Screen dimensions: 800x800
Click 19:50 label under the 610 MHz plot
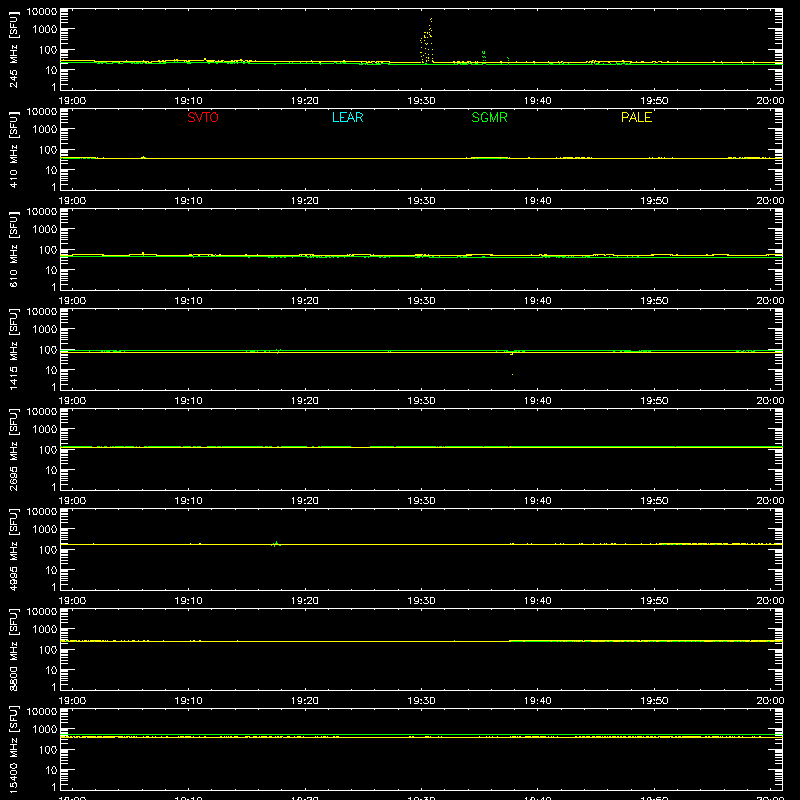coord(654,301)
